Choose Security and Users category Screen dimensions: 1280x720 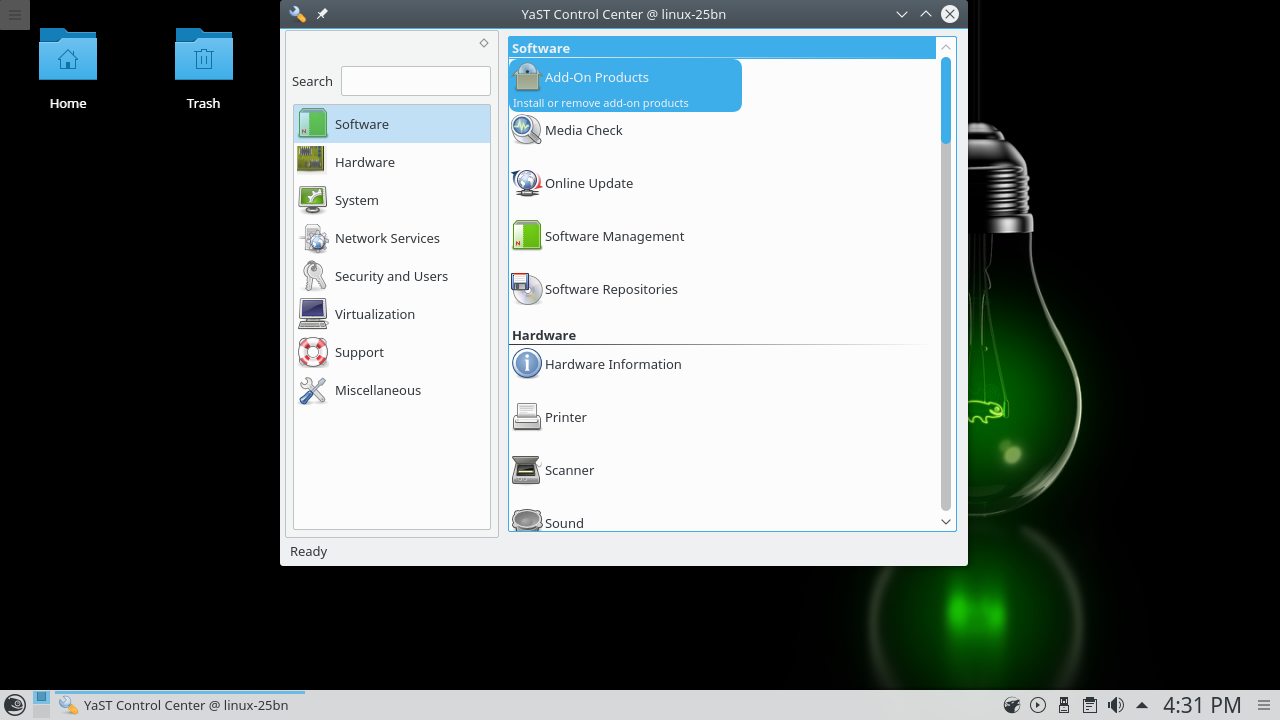click(390, 276)
